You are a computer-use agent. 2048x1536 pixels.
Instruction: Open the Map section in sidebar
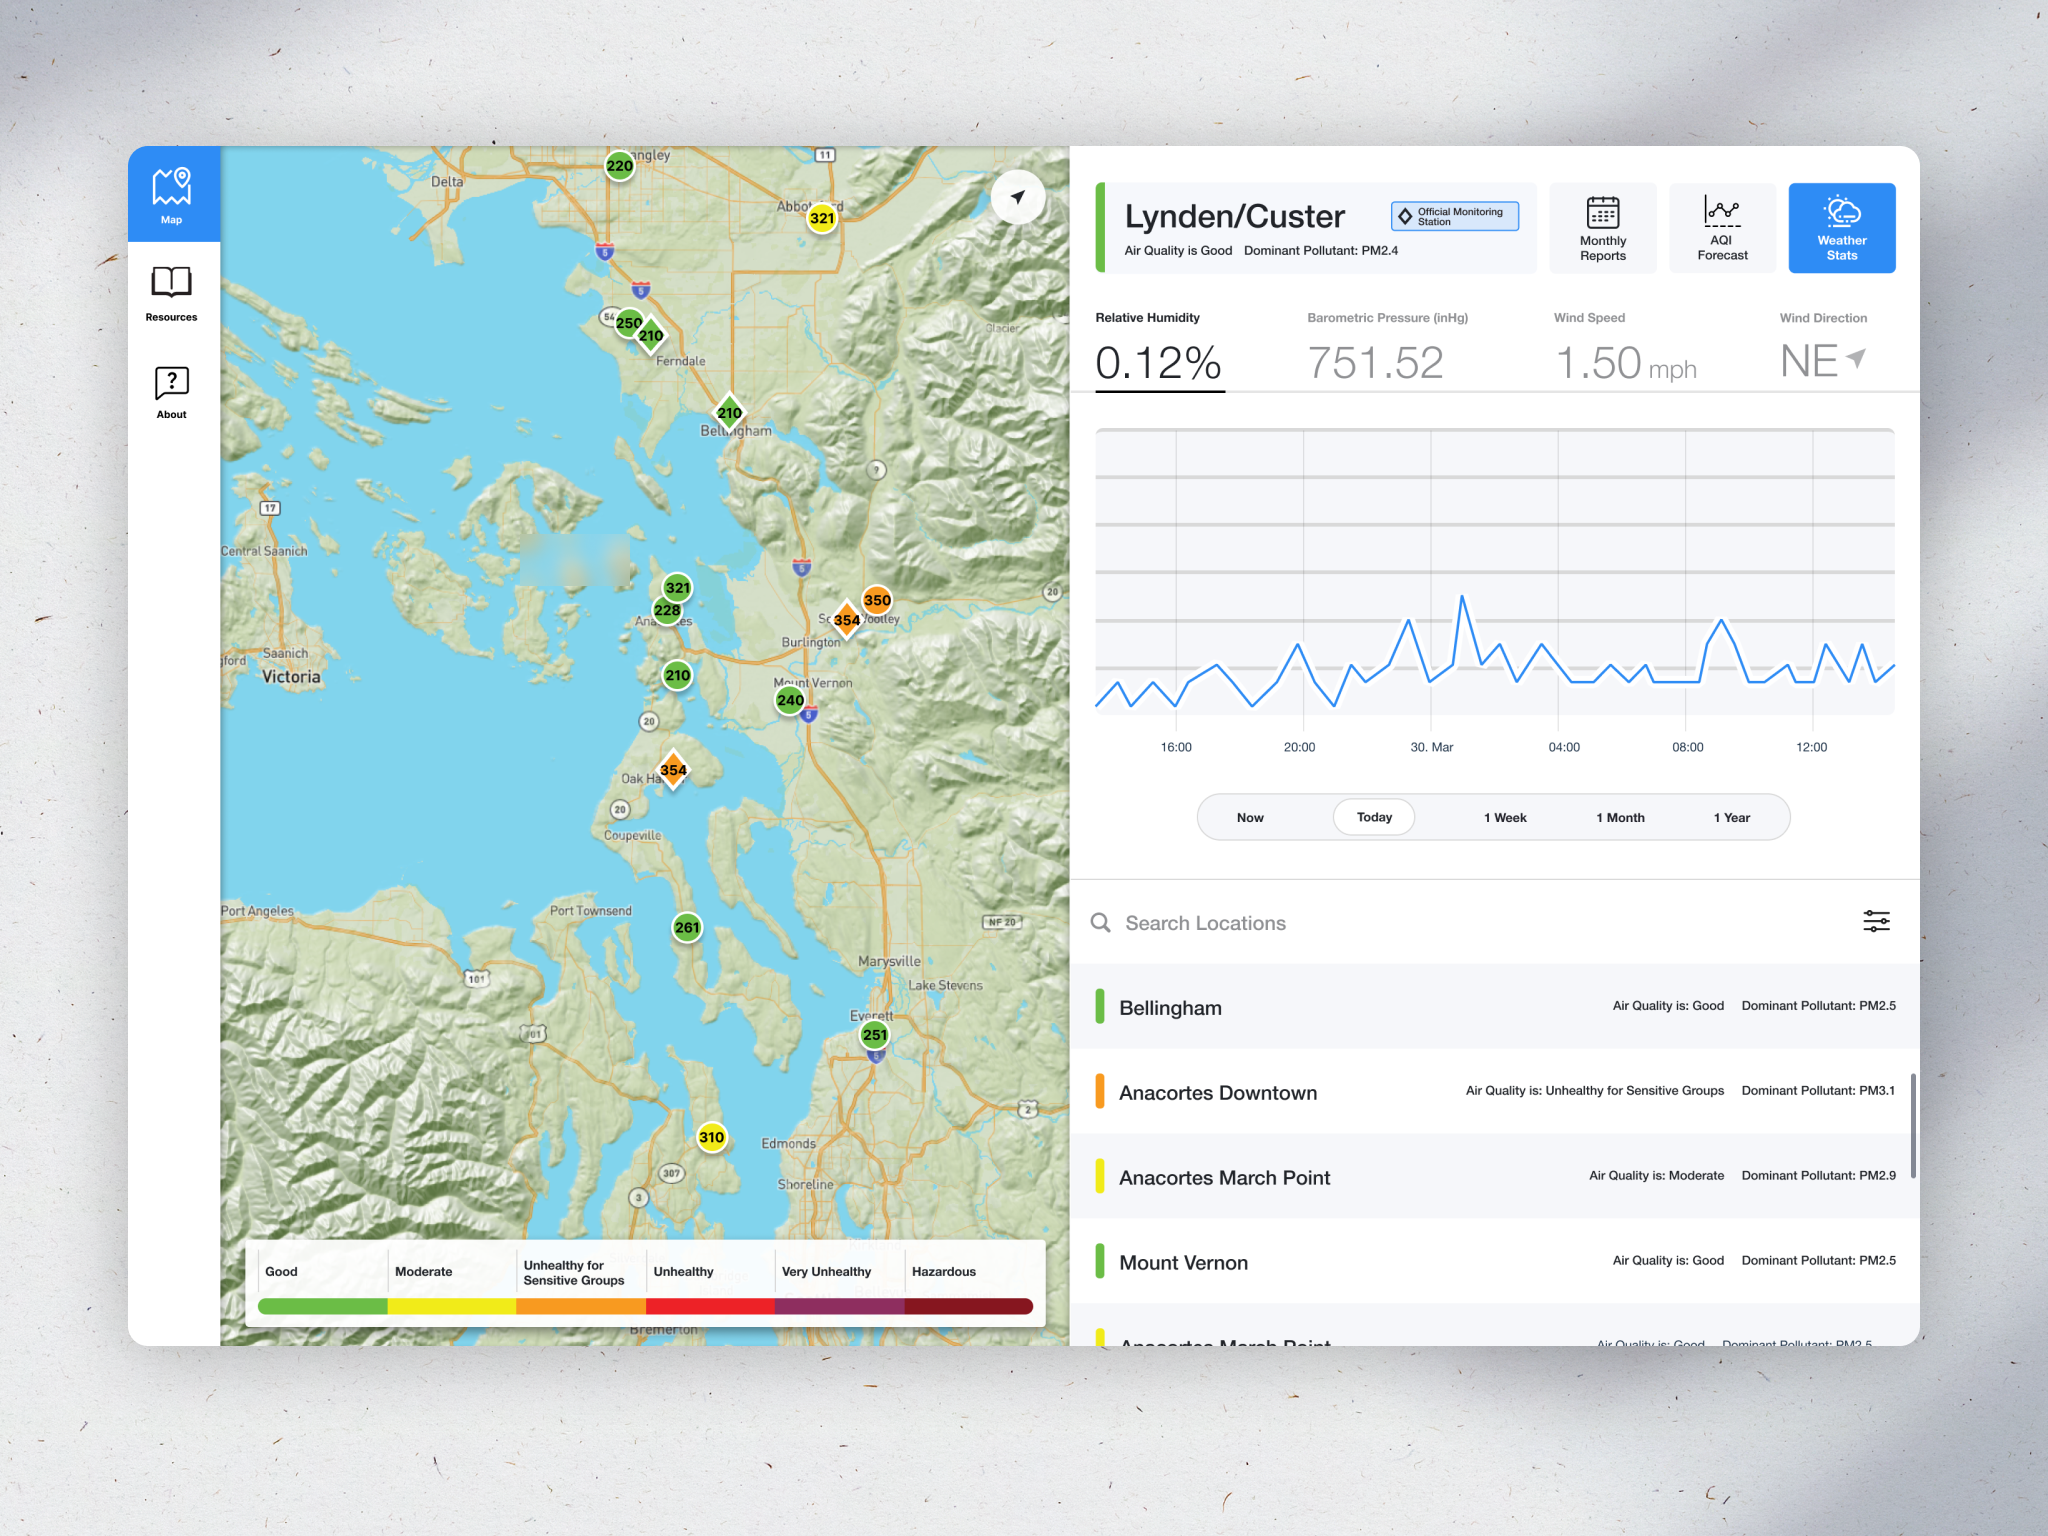(173, 194)
